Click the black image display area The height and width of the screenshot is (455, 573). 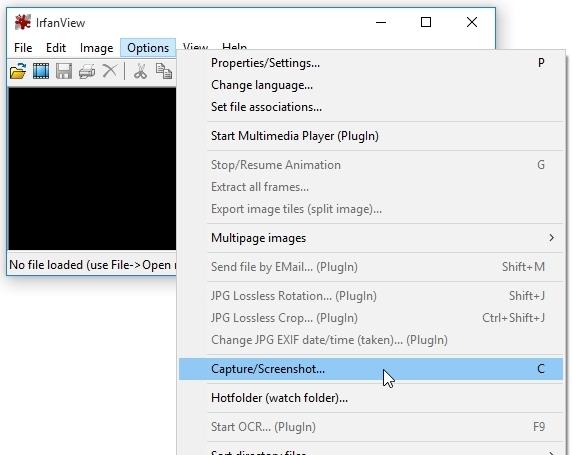point(92,169)
